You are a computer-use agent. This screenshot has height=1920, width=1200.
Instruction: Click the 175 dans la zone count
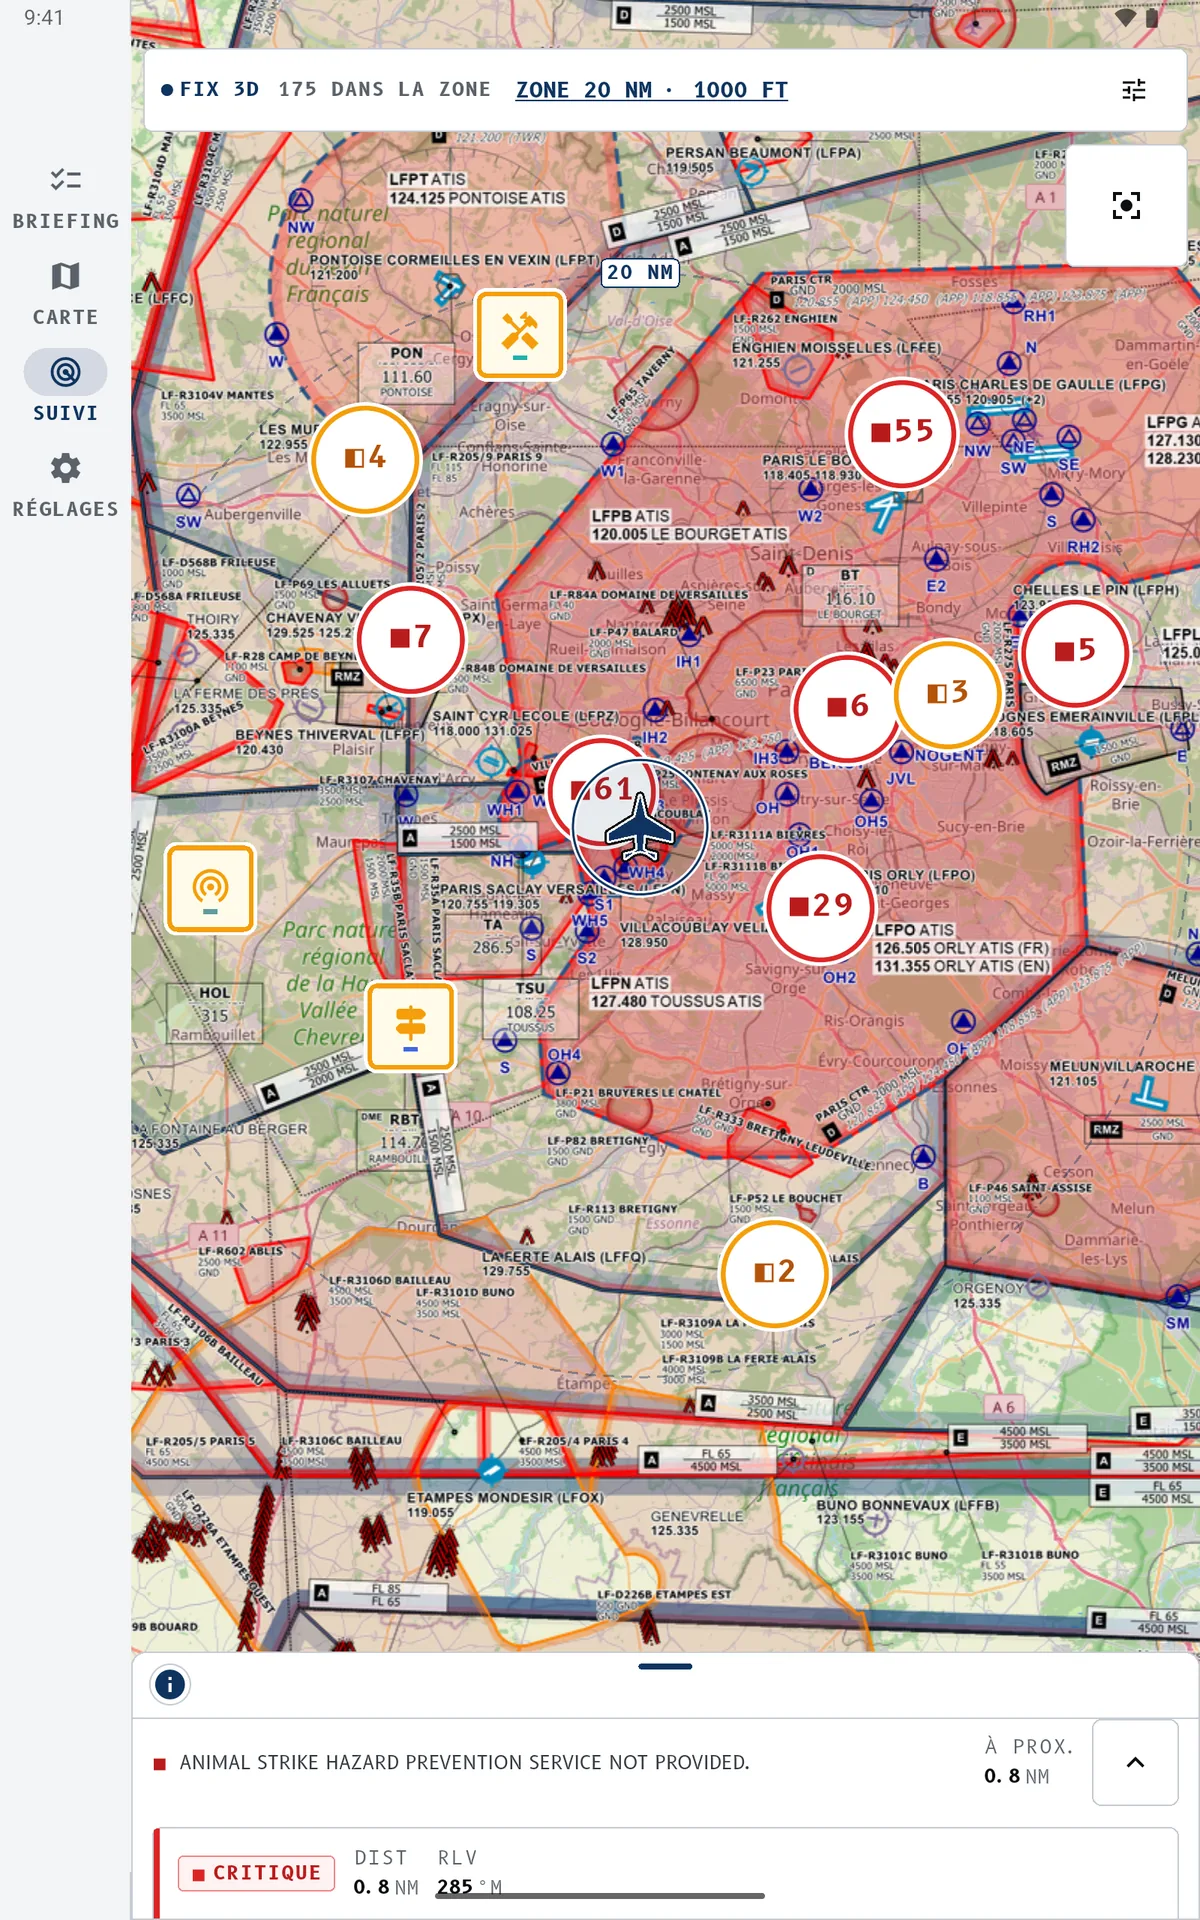coord(384,89)
